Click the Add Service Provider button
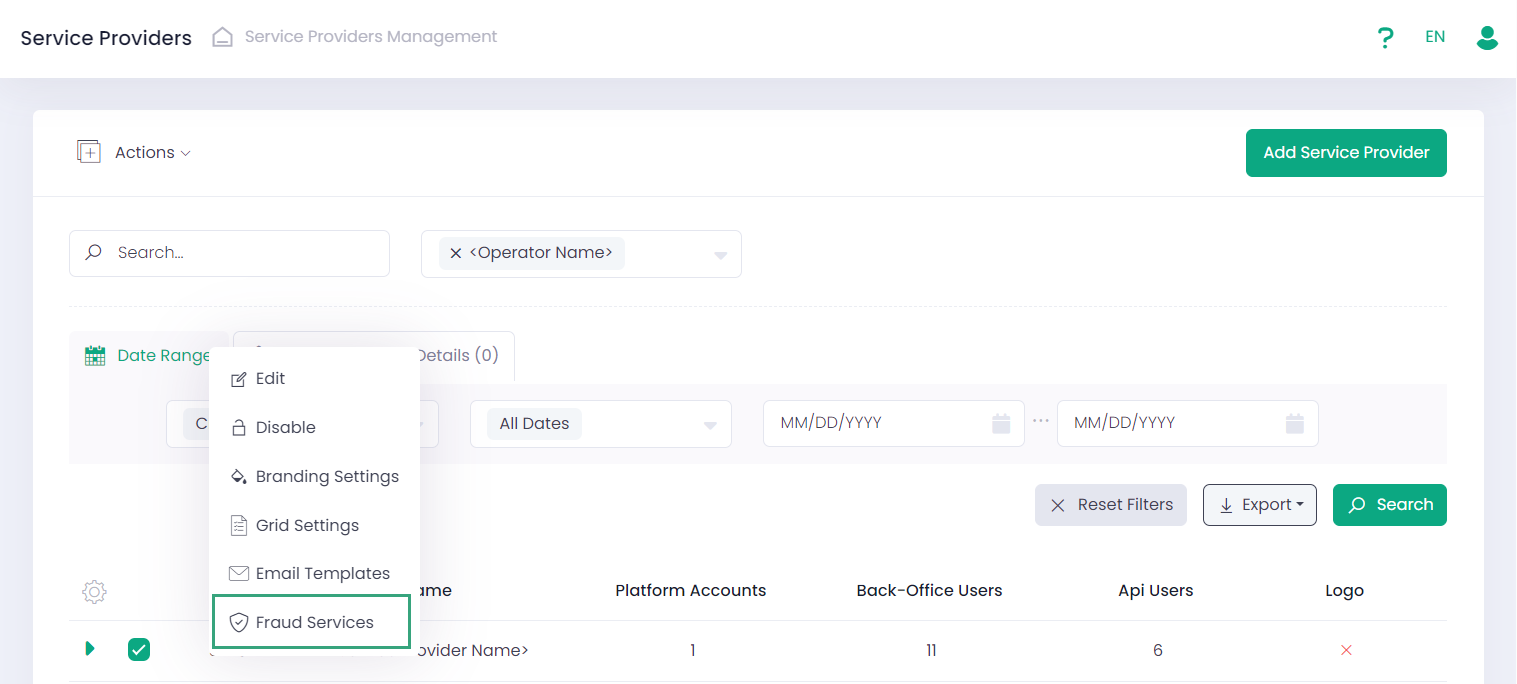Viewport: 1517px width, 684px height. point(1346,153)
